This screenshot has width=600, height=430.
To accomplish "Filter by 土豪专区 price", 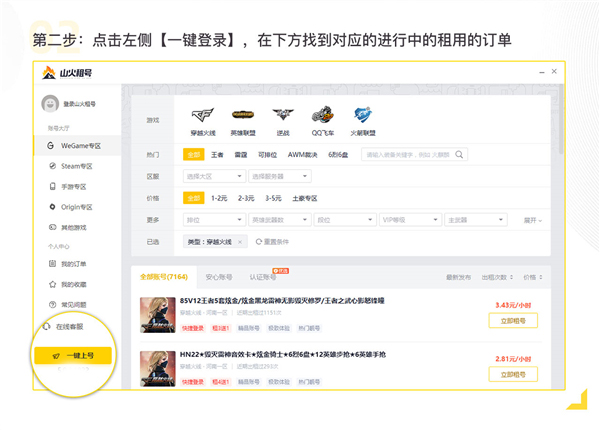I will coord(305,198).
